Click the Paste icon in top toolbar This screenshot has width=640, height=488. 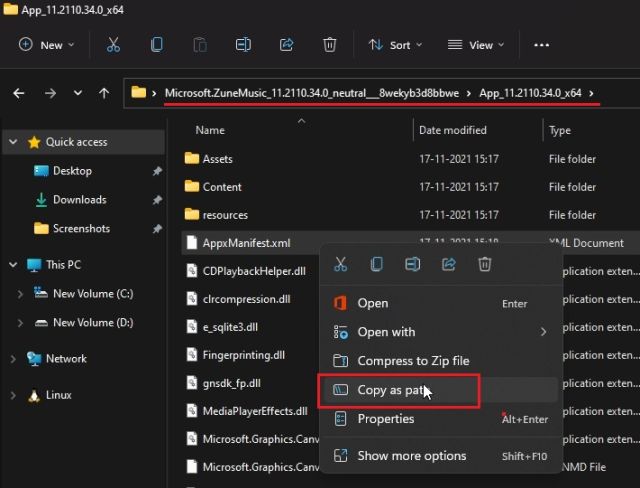(x=200, y=44)
